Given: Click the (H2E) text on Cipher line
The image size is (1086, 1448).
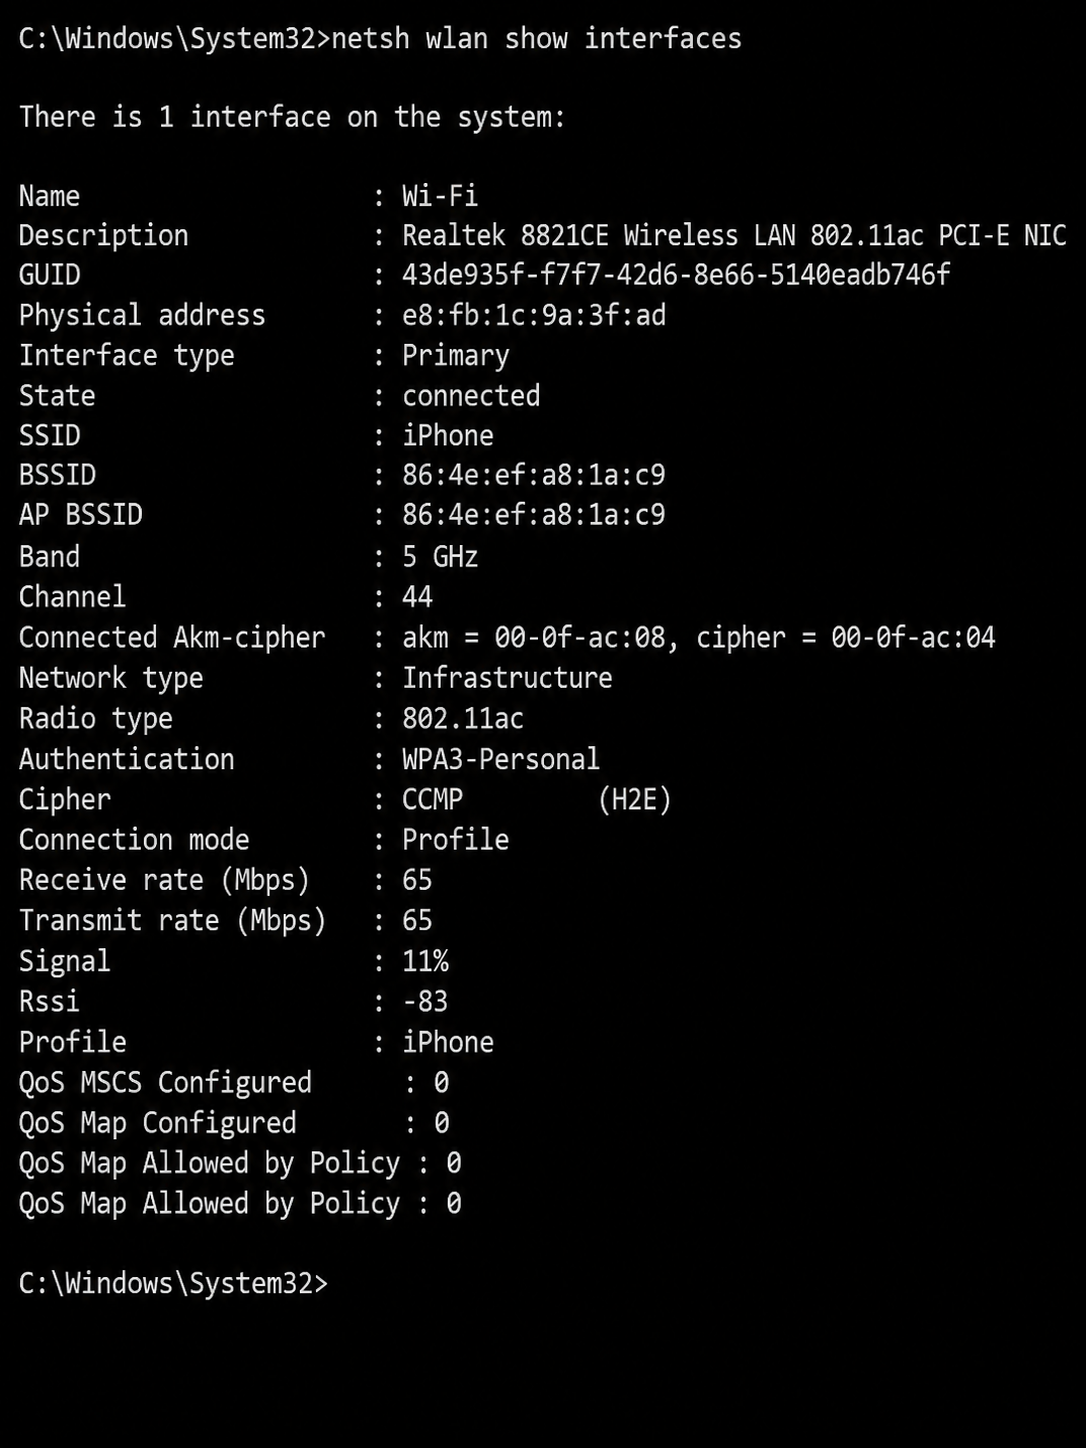Looking at the screenshot, I should coord(635,799).
